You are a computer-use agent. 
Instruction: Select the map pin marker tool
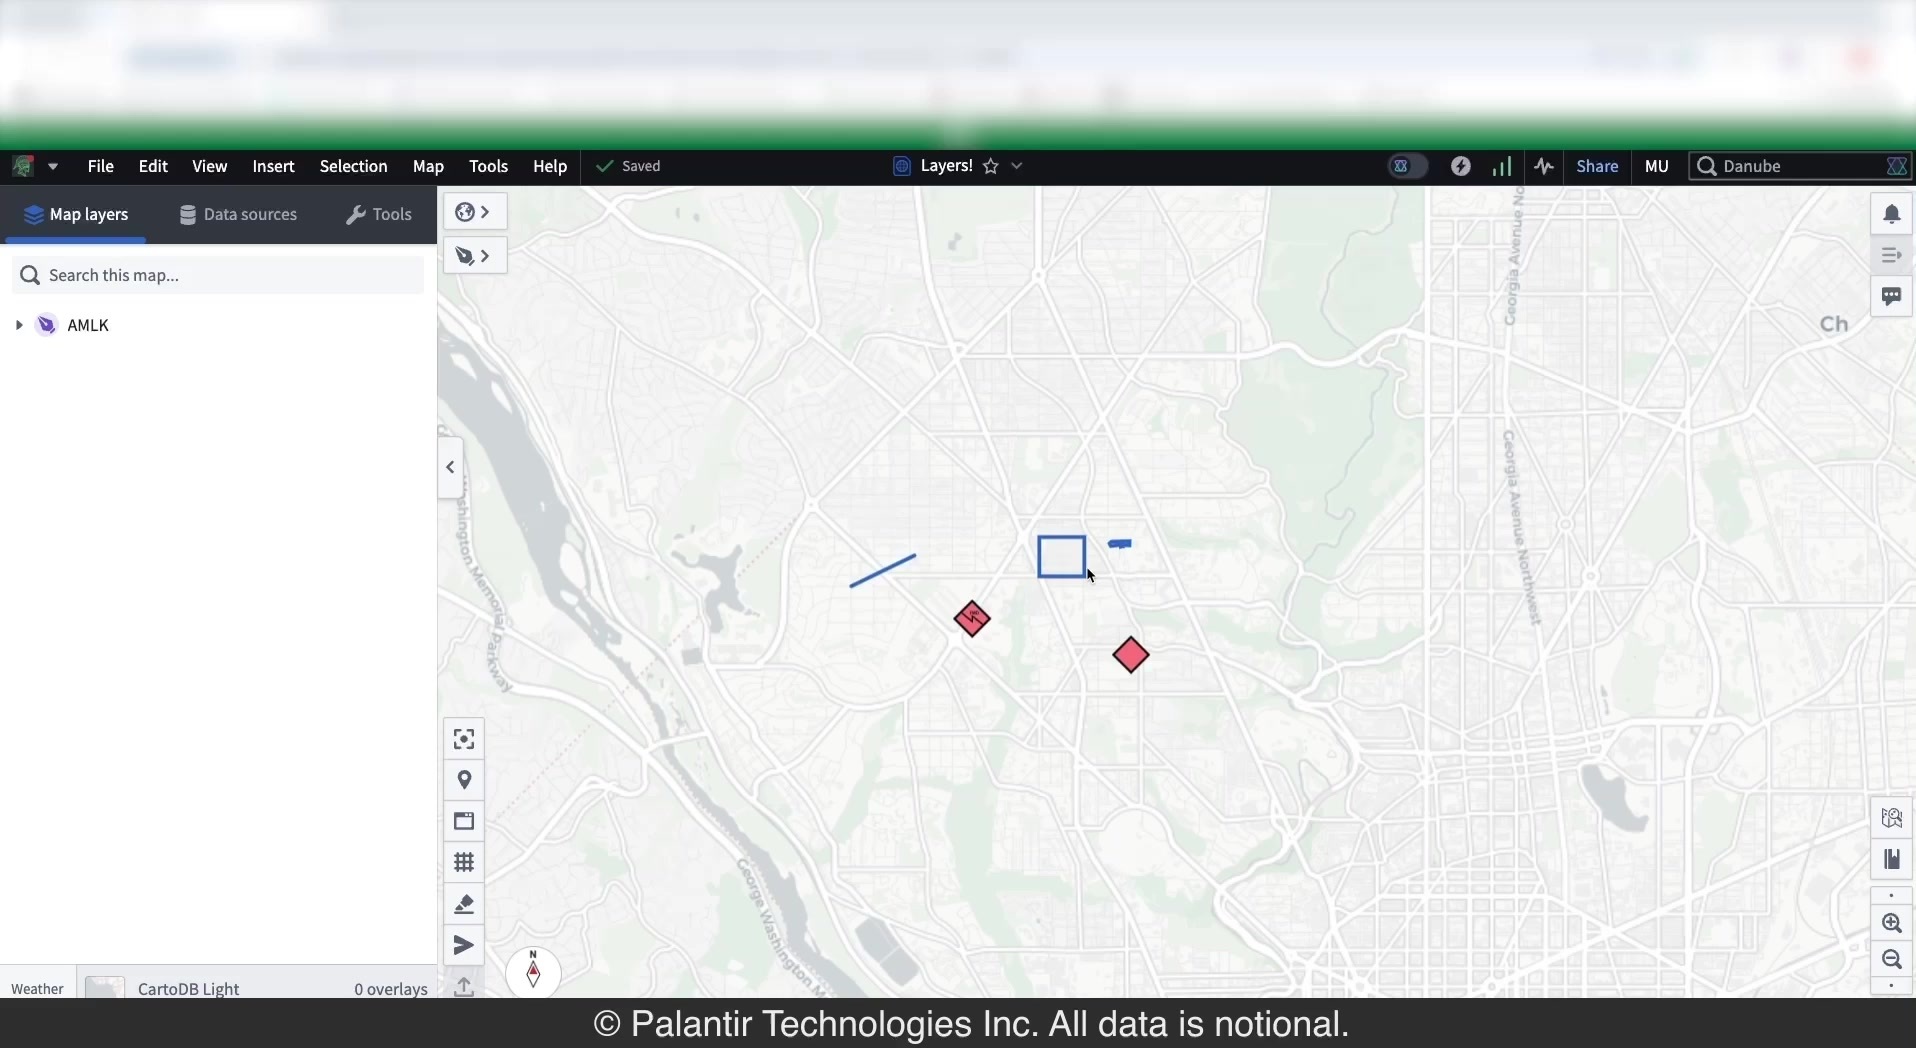click(464, 780)
